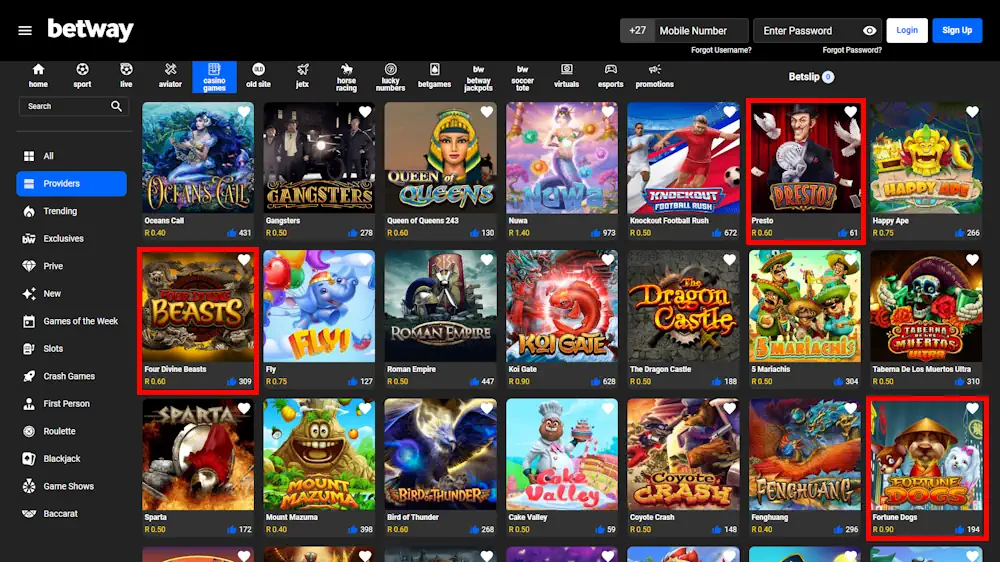The image size is (1000, 562).
Task: Select the casino games tab
Action: pos(214,77)
